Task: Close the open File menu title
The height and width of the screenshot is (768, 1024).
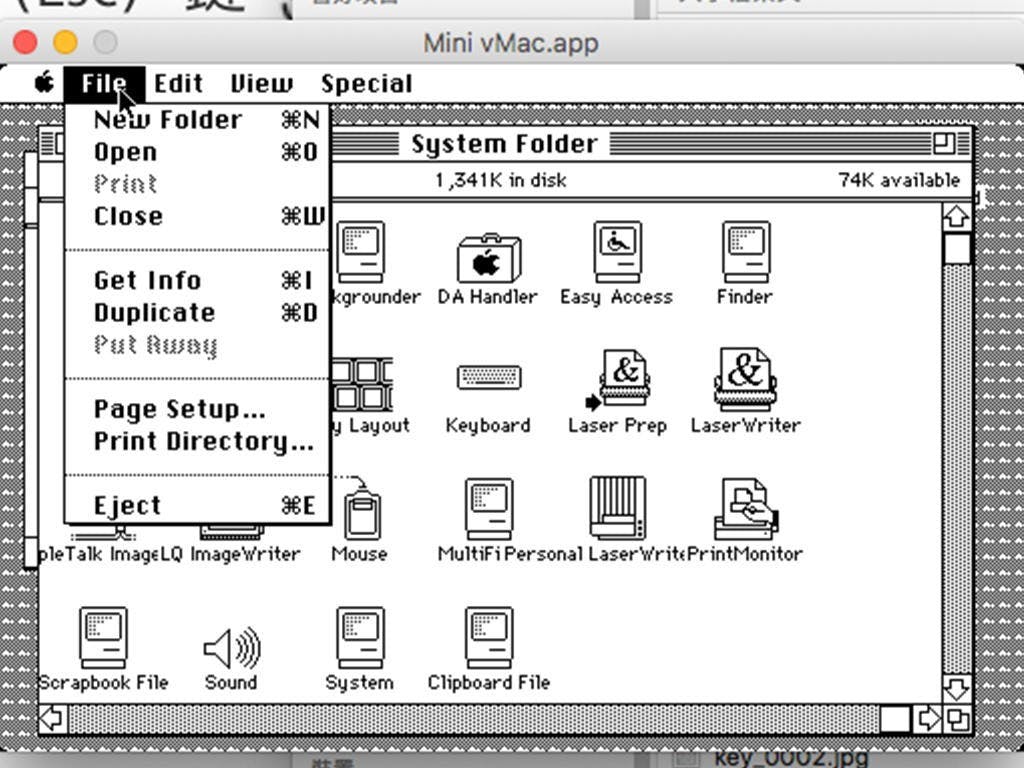Action: [104, 84]
